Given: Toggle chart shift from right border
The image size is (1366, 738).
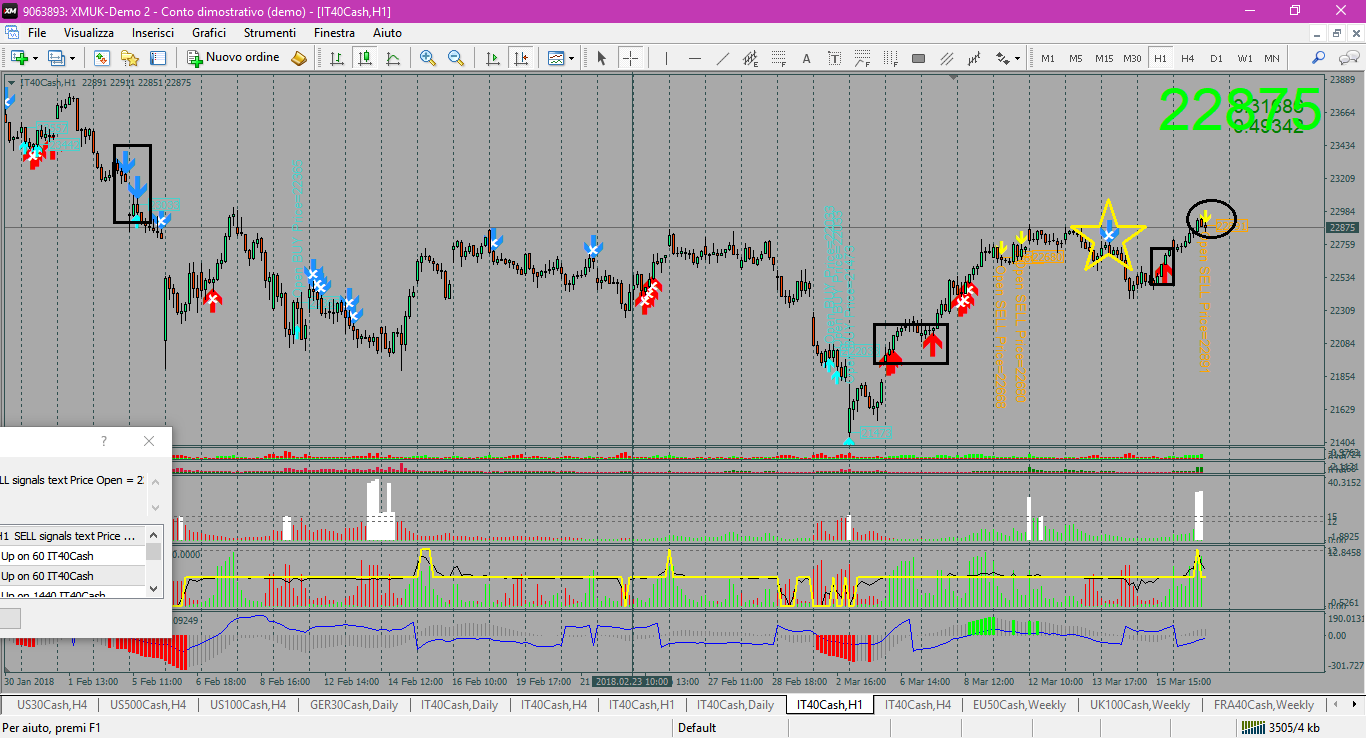Looking at the screenshot, I should [x=520, y=58].
